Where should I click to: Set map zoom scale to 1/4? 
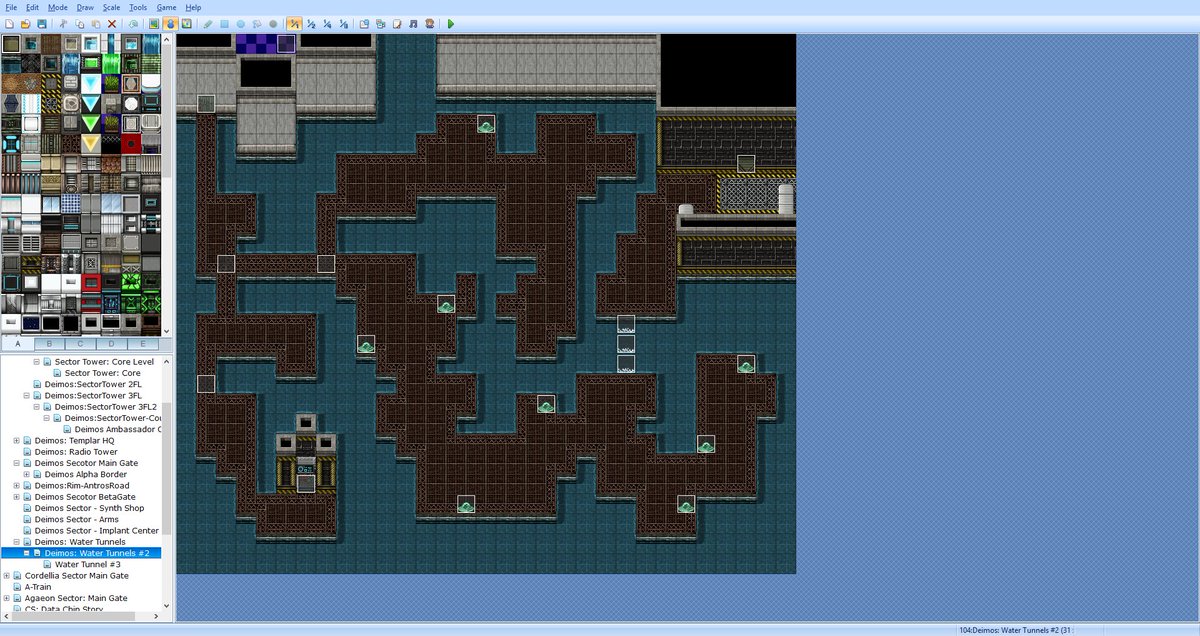pos(327,23)
